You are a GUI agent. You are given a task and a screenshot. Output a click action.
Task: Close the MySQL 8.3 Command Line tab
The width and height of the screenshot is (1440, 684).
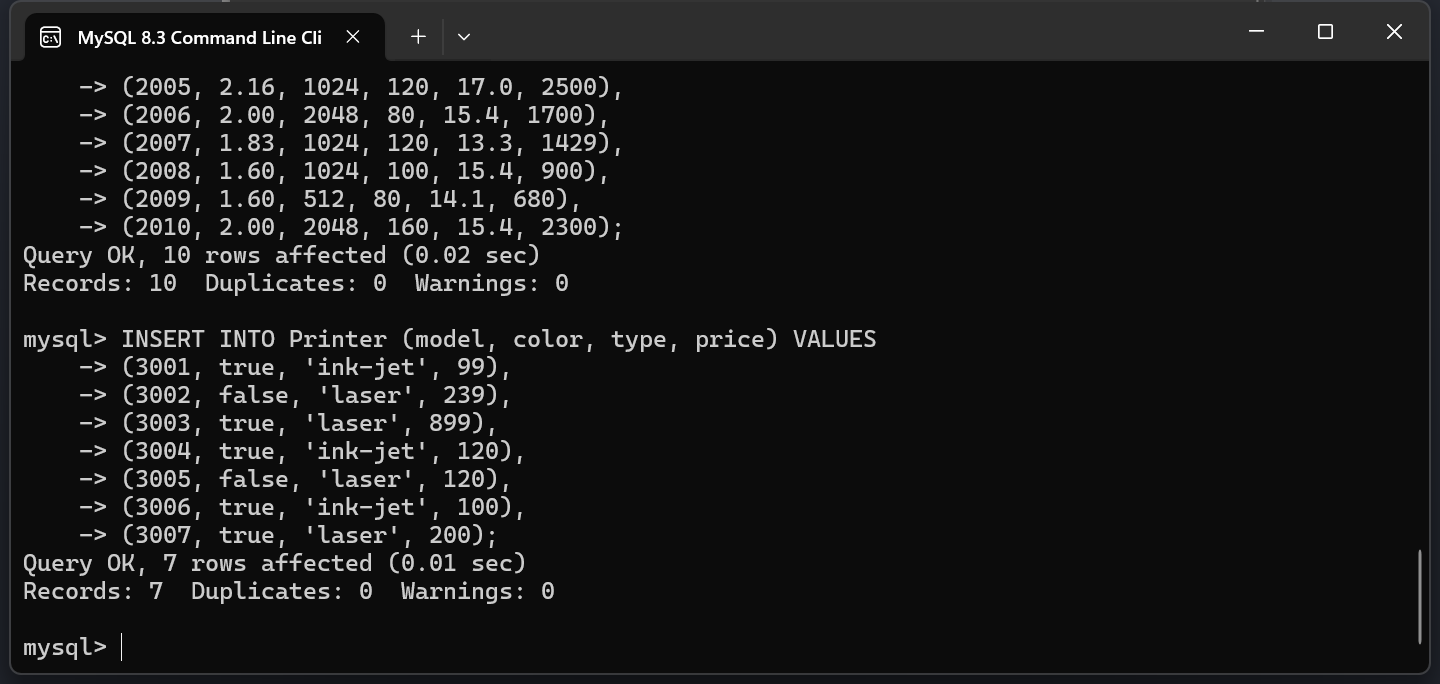point(353,37)
